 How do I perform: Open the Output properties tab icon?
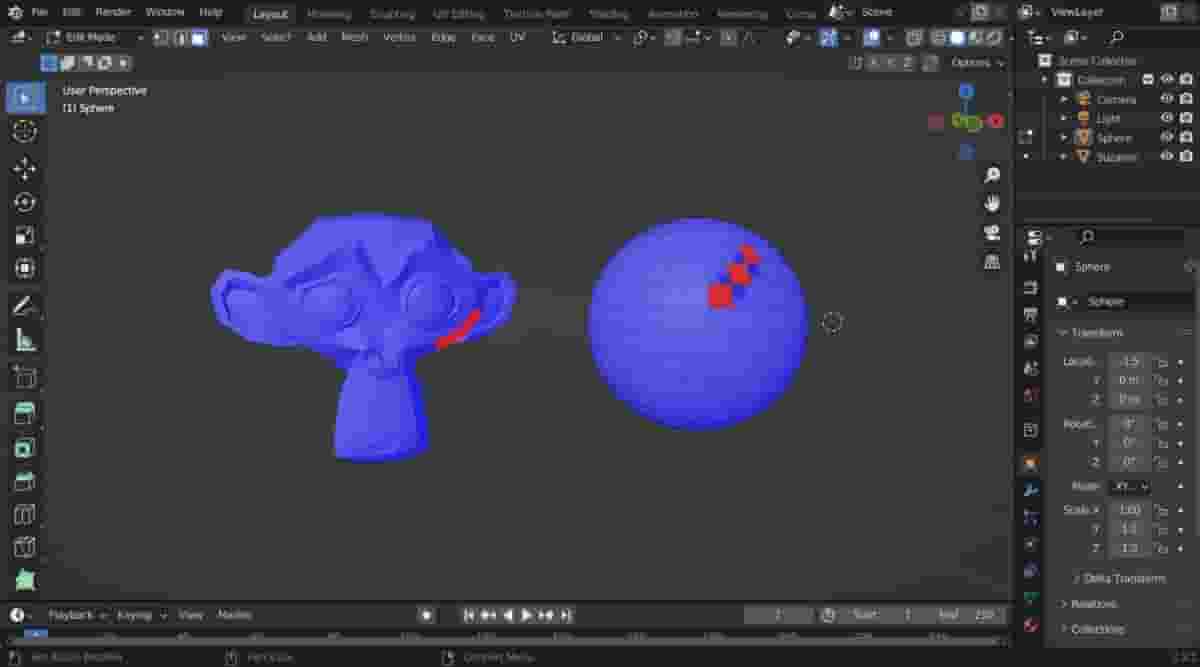[1031, 315]
